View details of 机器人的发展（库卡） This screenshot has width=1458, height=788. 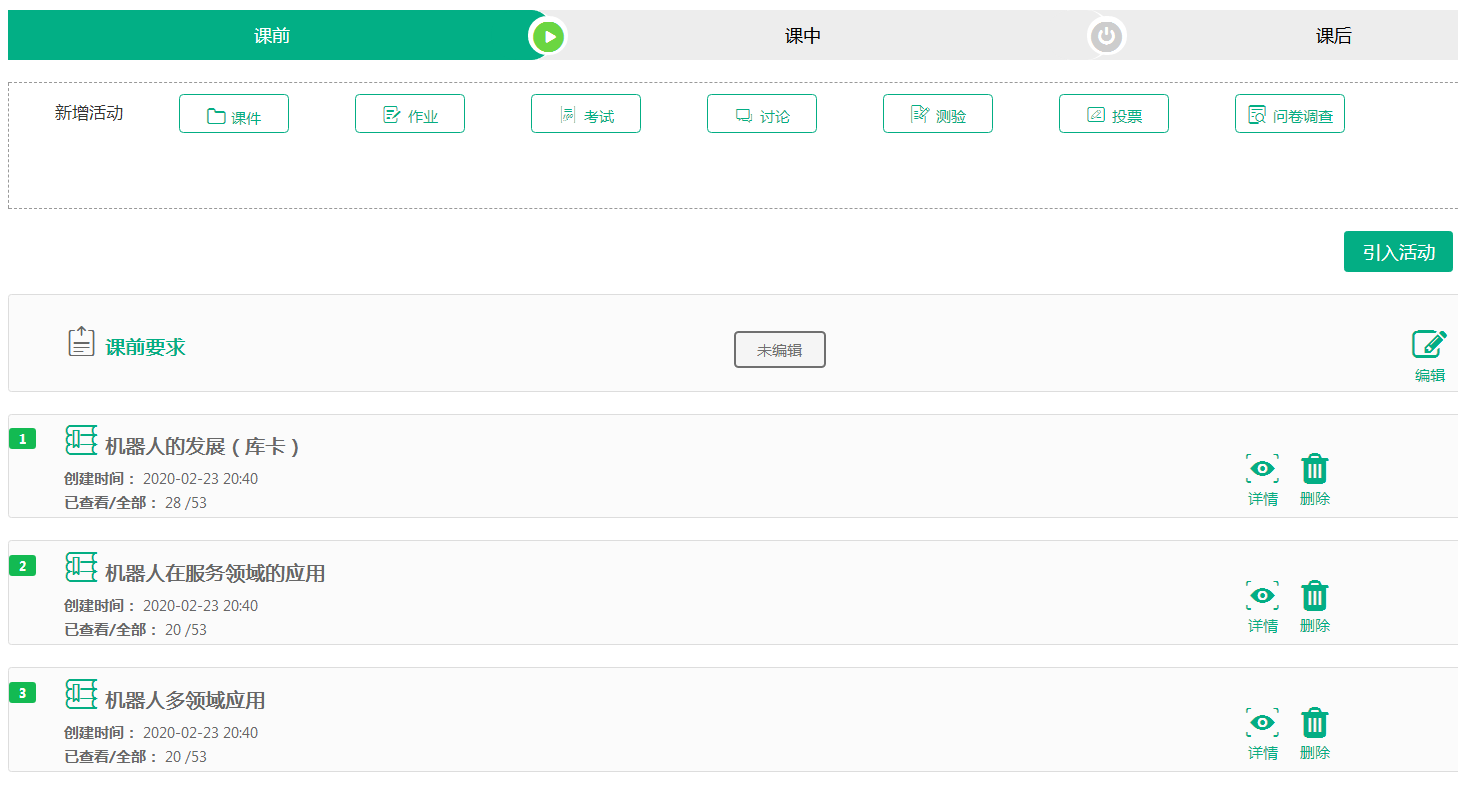point(1262,470)
